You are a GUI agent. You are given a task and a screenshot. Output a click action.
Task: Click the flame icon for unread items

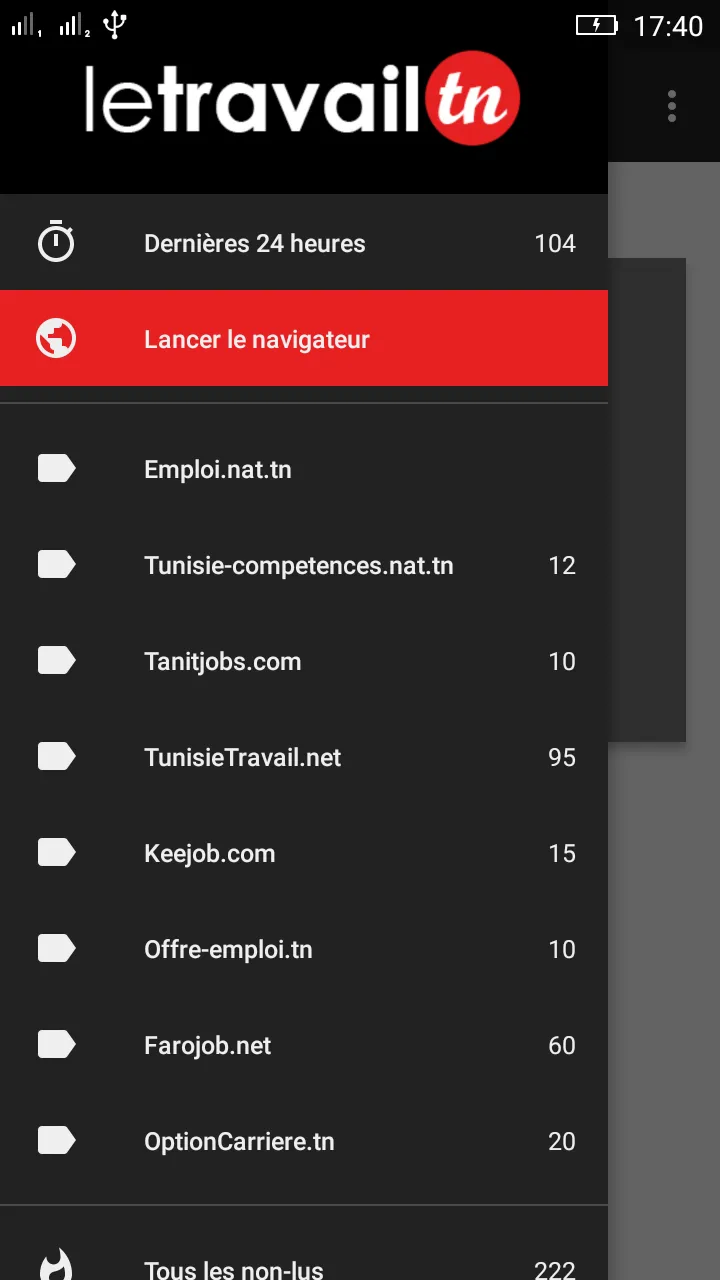[56, 1265]
